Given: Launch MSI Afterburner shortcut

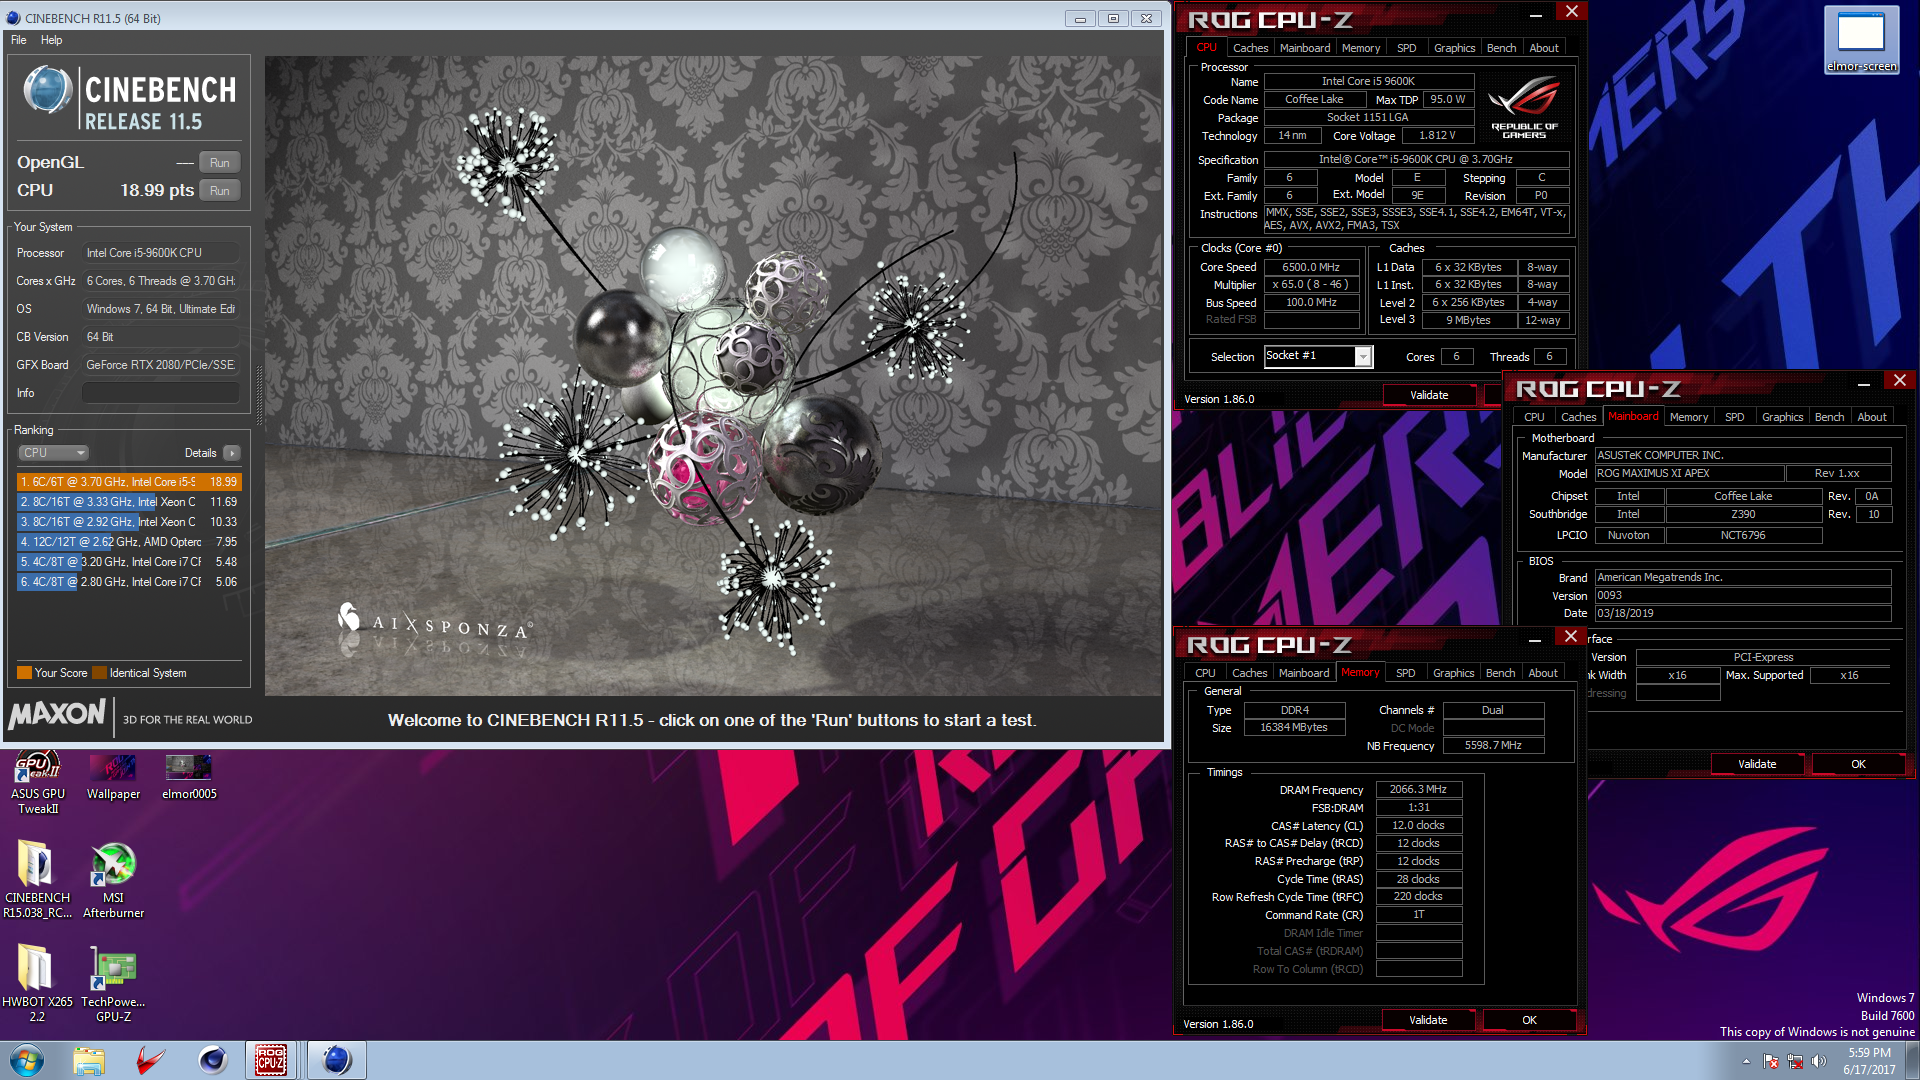Looking at the screenshot, I should [113, 880].
